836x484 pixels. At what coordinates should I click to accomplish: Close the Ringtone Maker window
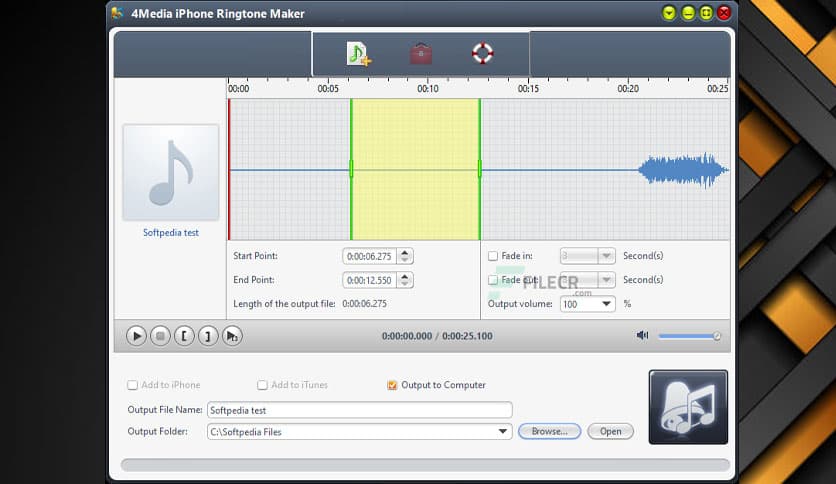coord(724,13)
